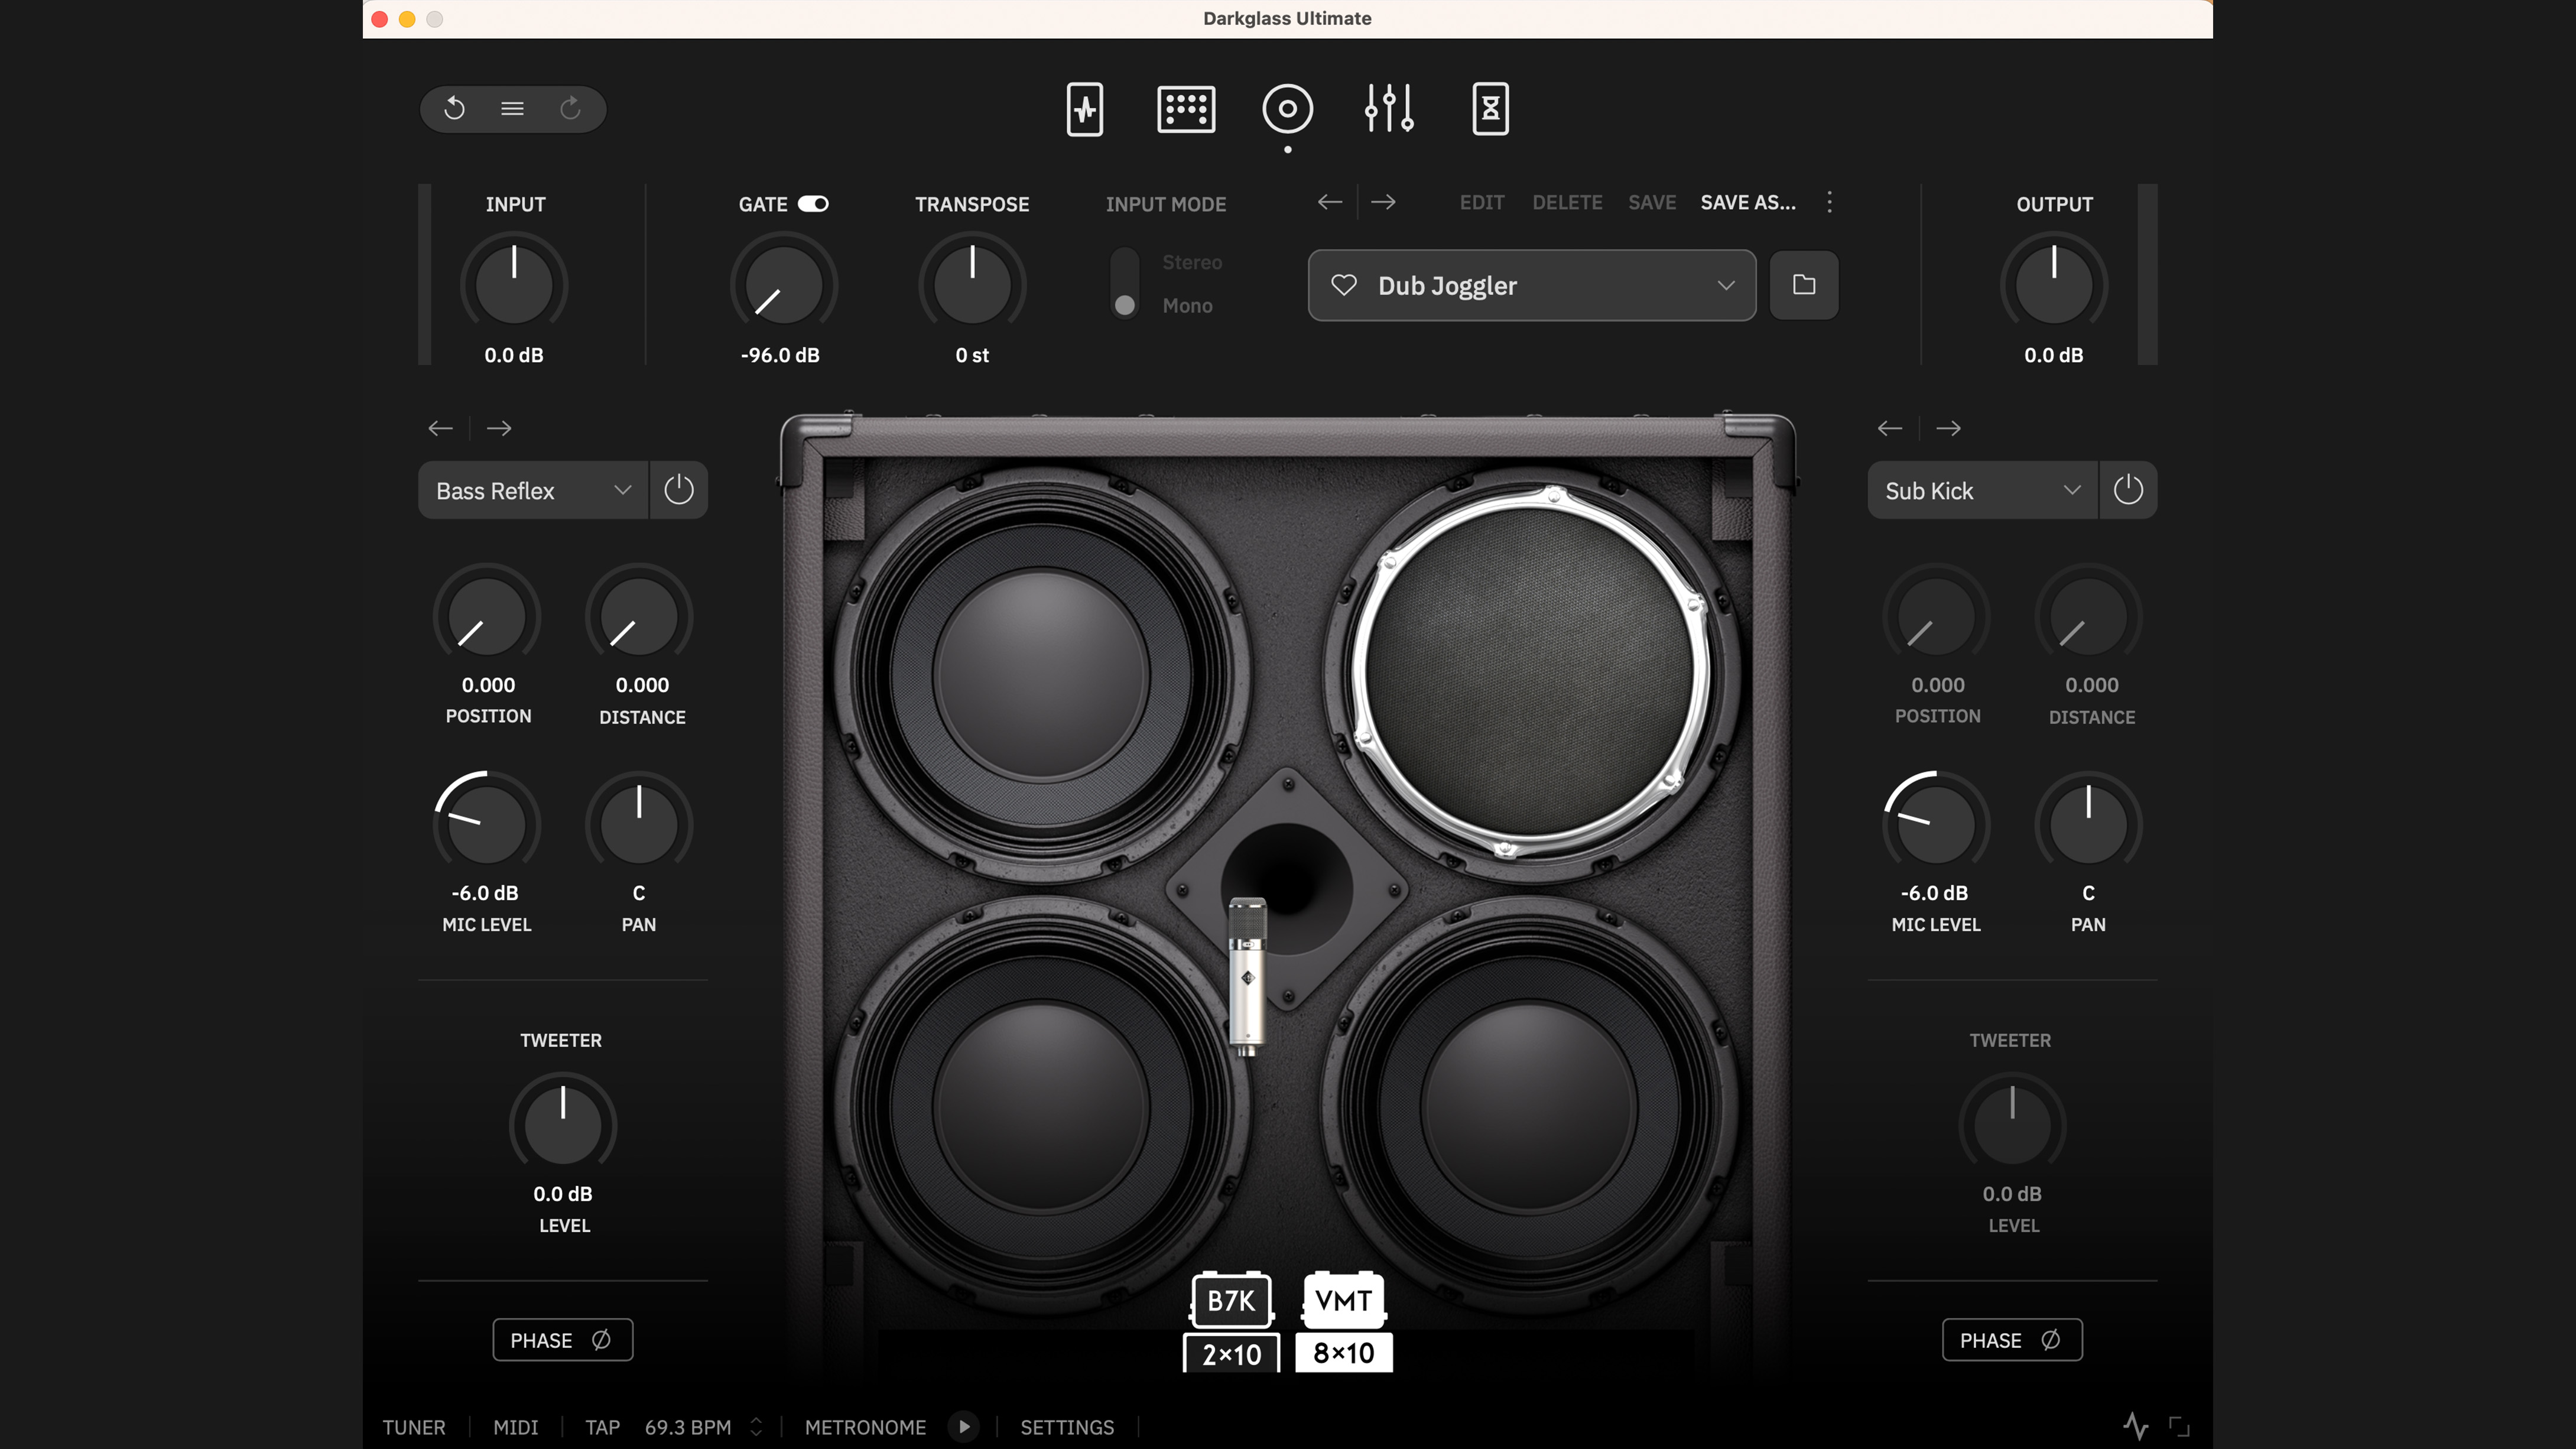Select previous right mic arrow
The image size is (2576, 1449).
[1889, 428]
